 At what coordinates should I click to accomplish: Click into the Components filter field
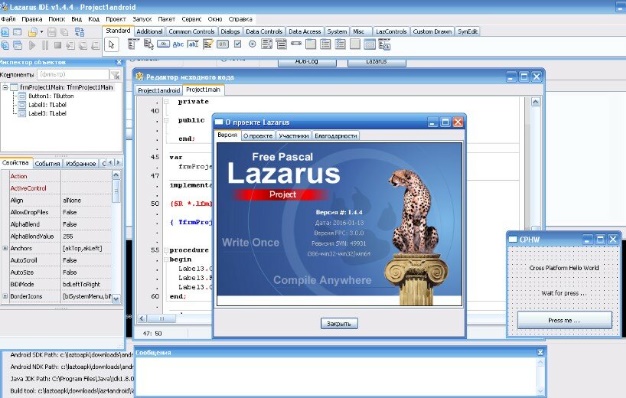[73, 75]
